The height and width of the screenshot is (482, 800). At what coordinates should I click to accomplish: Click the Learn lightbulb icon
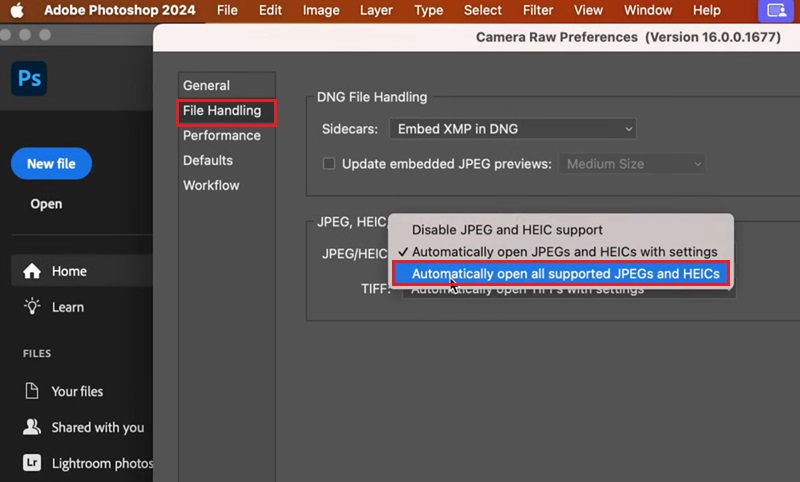(x=32, y=307)
